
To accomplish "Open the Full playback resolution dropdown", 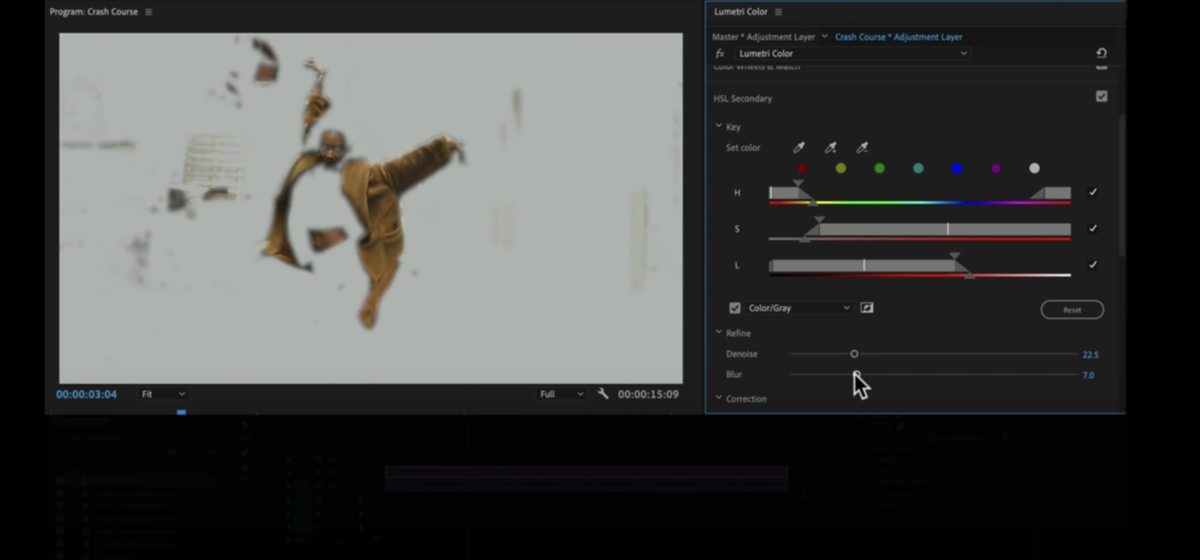I will [561, 394].
